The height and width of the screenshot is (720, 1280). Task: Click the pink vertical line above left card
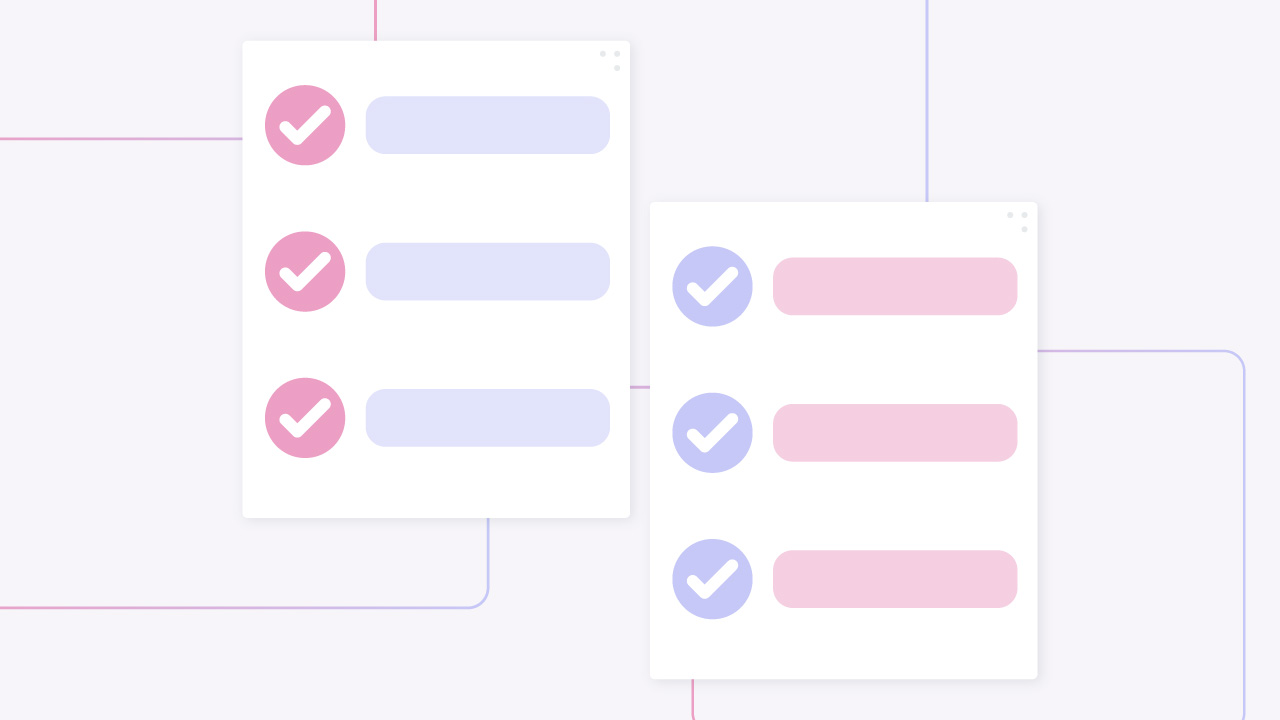[x=376, y=20]
